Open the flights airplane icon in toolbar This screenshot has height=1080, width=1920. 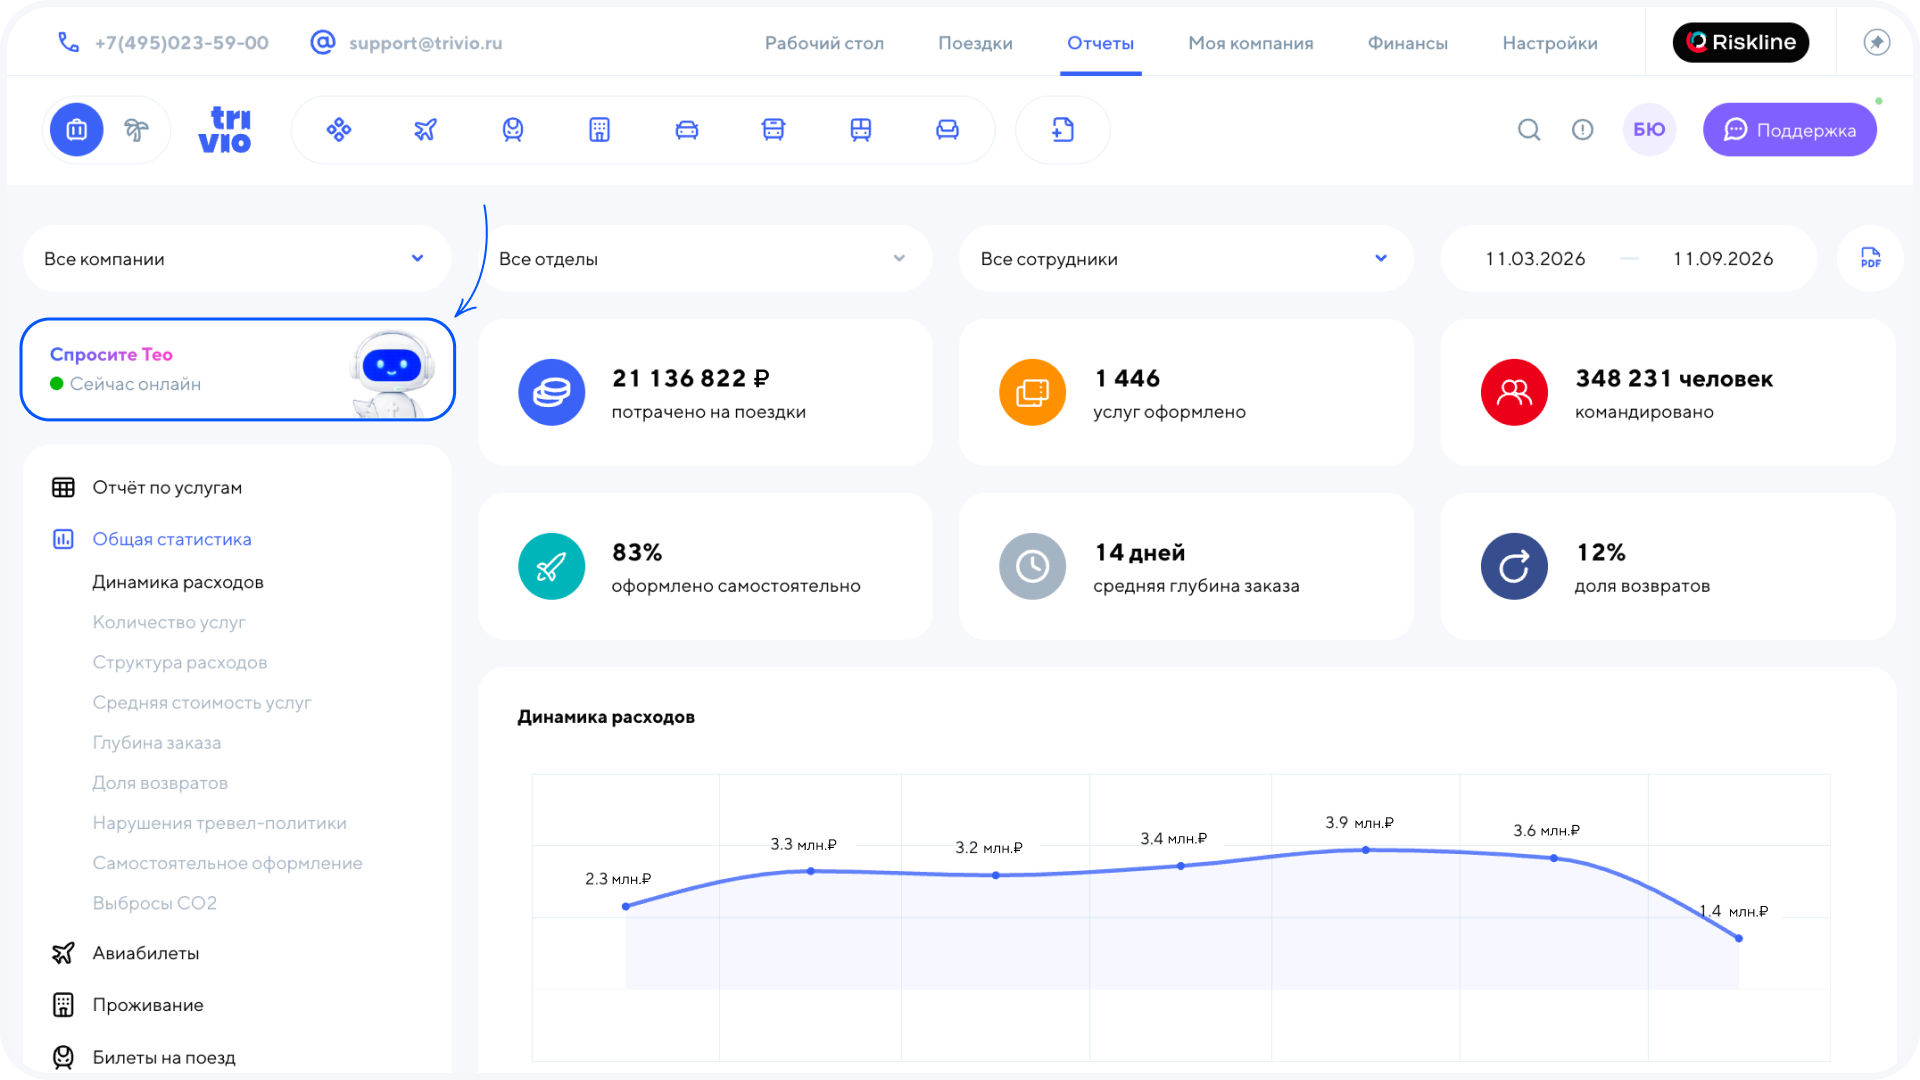point(426,130)
